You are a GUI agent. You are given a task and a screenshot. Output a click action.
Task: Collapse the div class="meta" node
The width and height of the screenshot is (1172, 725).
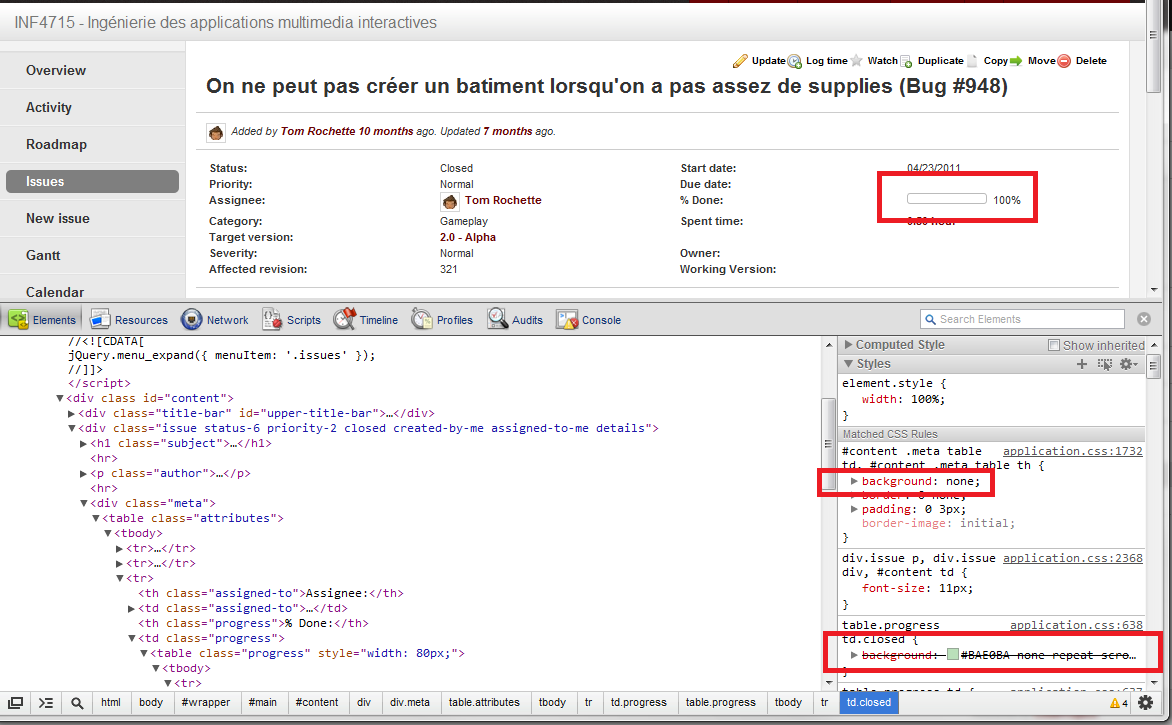pos(84,504)
